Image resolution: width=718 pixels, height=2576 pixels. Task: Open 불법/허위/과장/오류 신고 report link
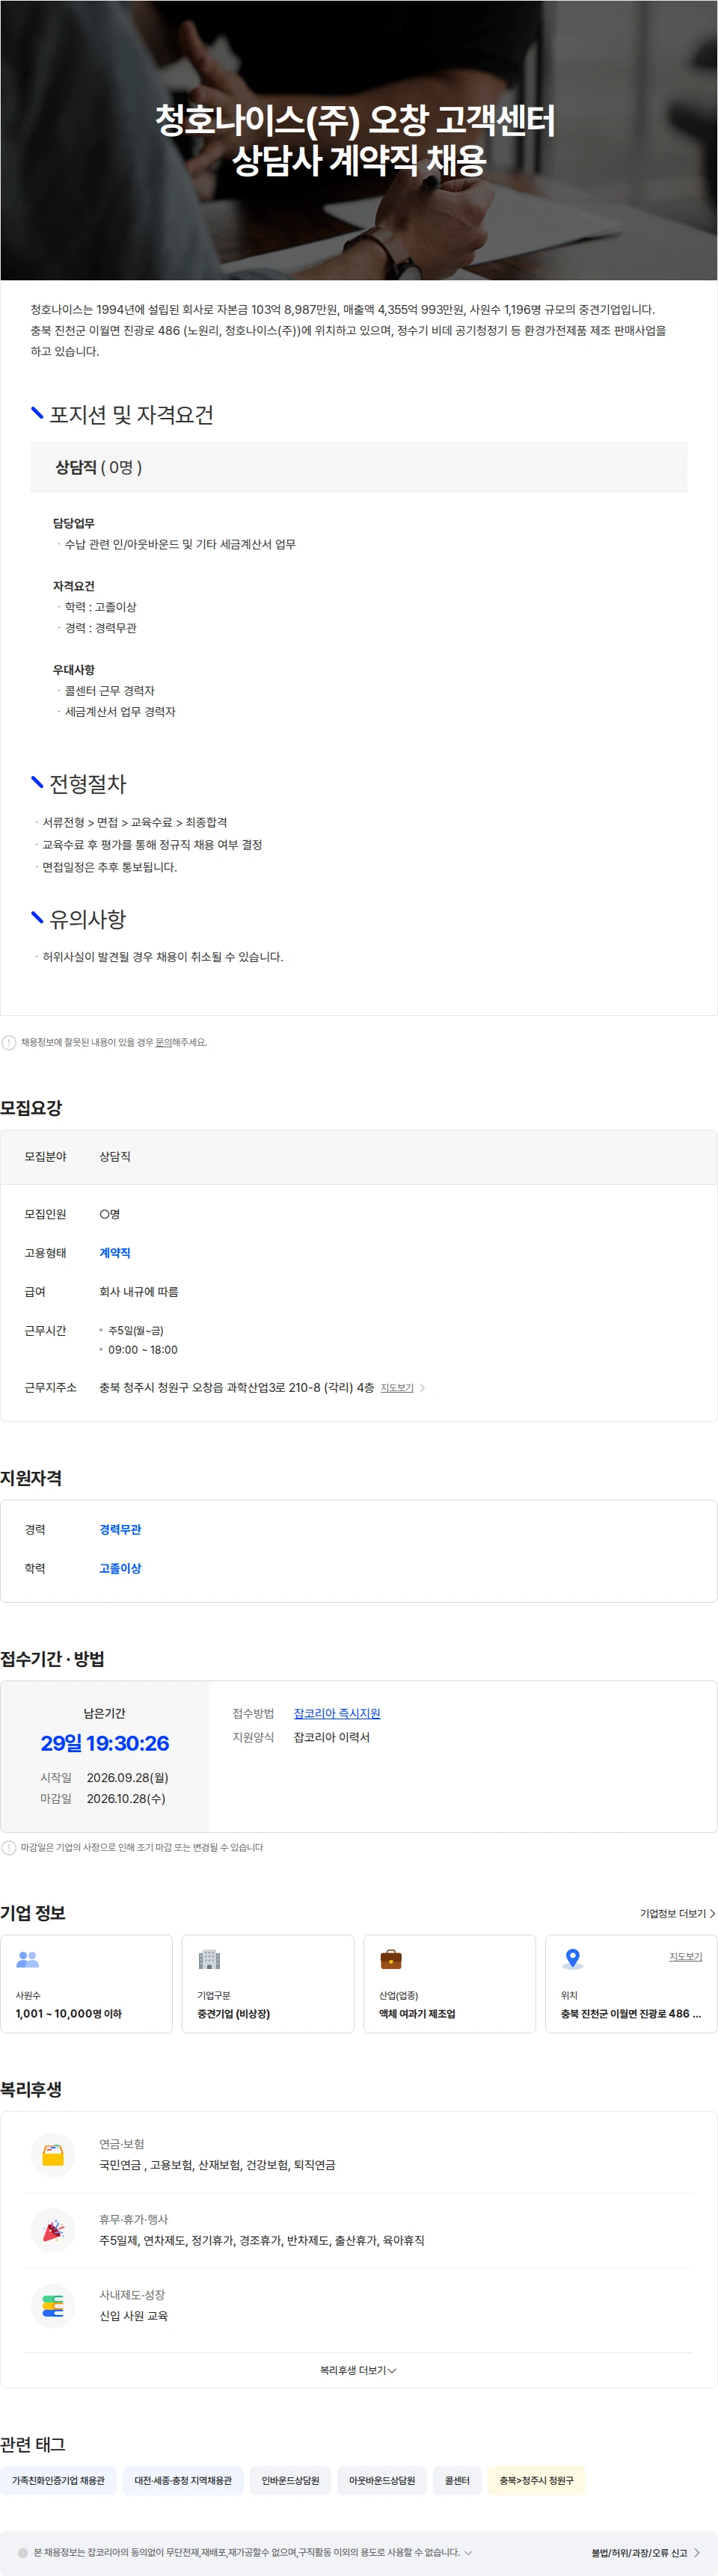(x=646, y=2553)
